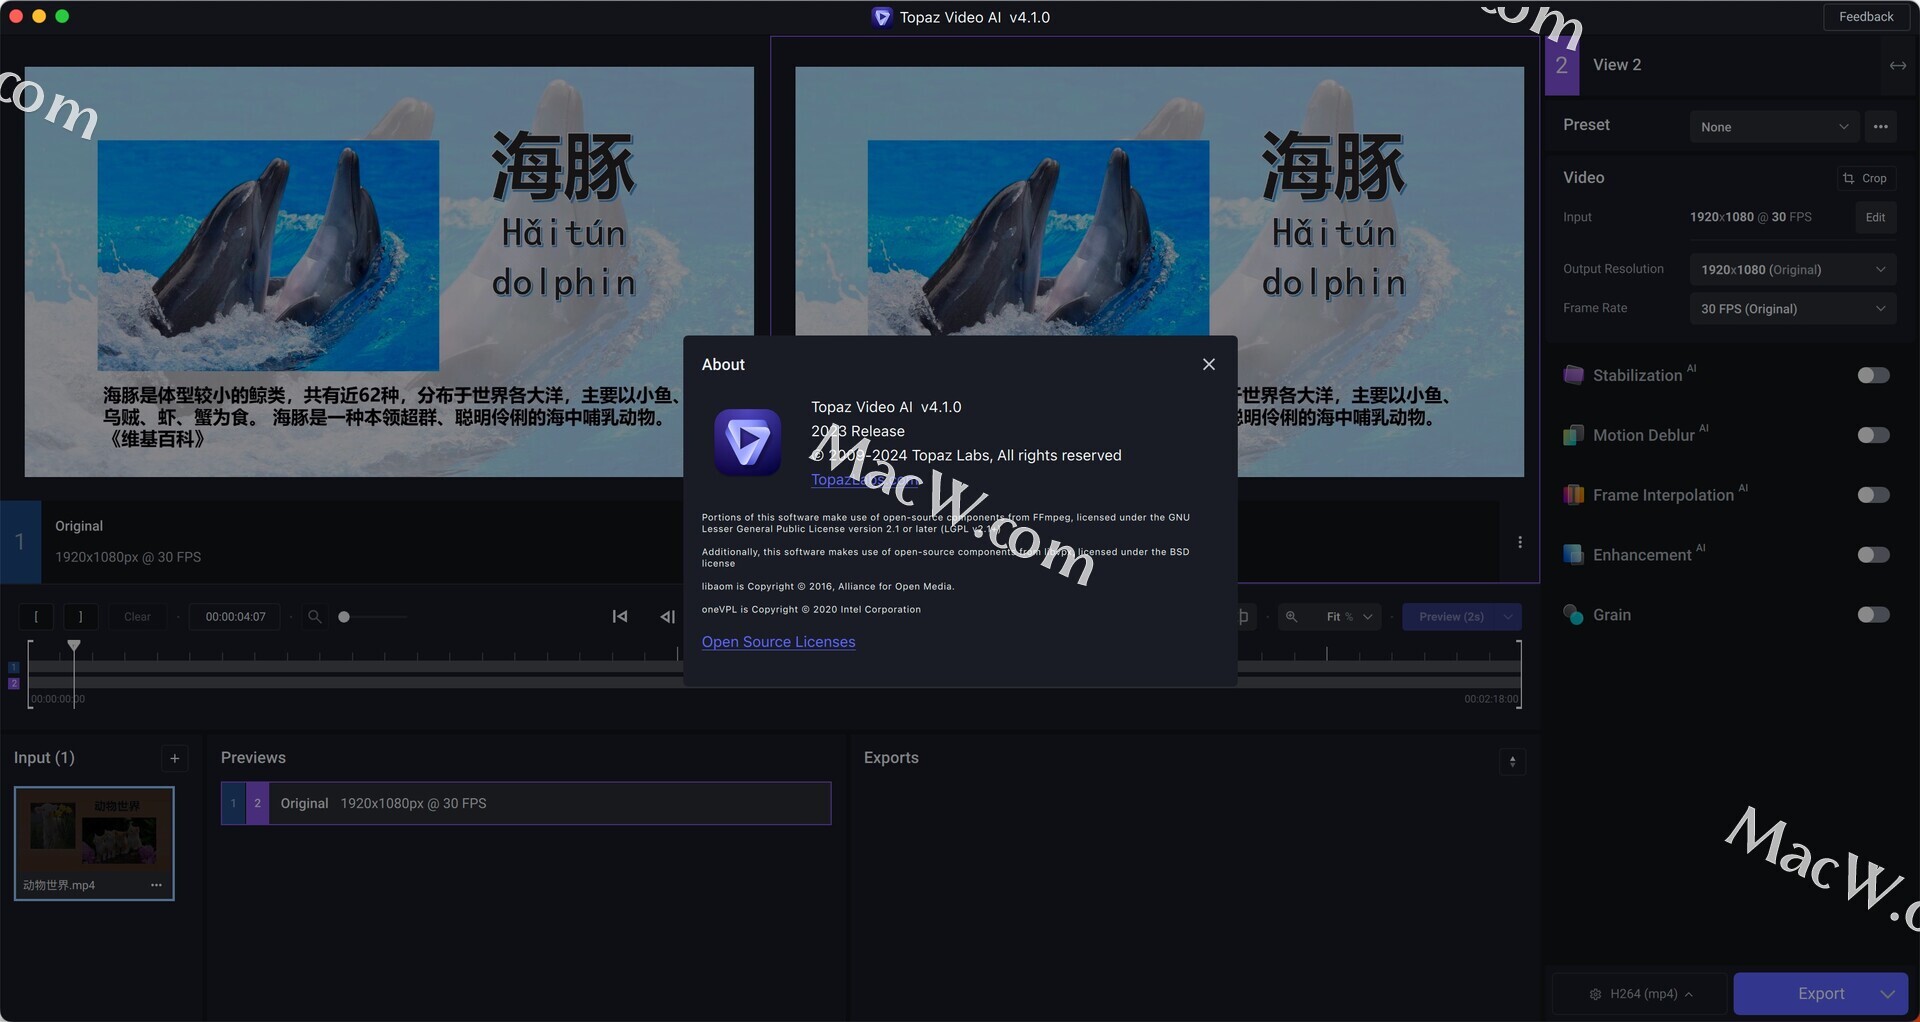Open the Fit % zoom dropdown
Screen dimensions: 1920x1022
click(1349, 617)
